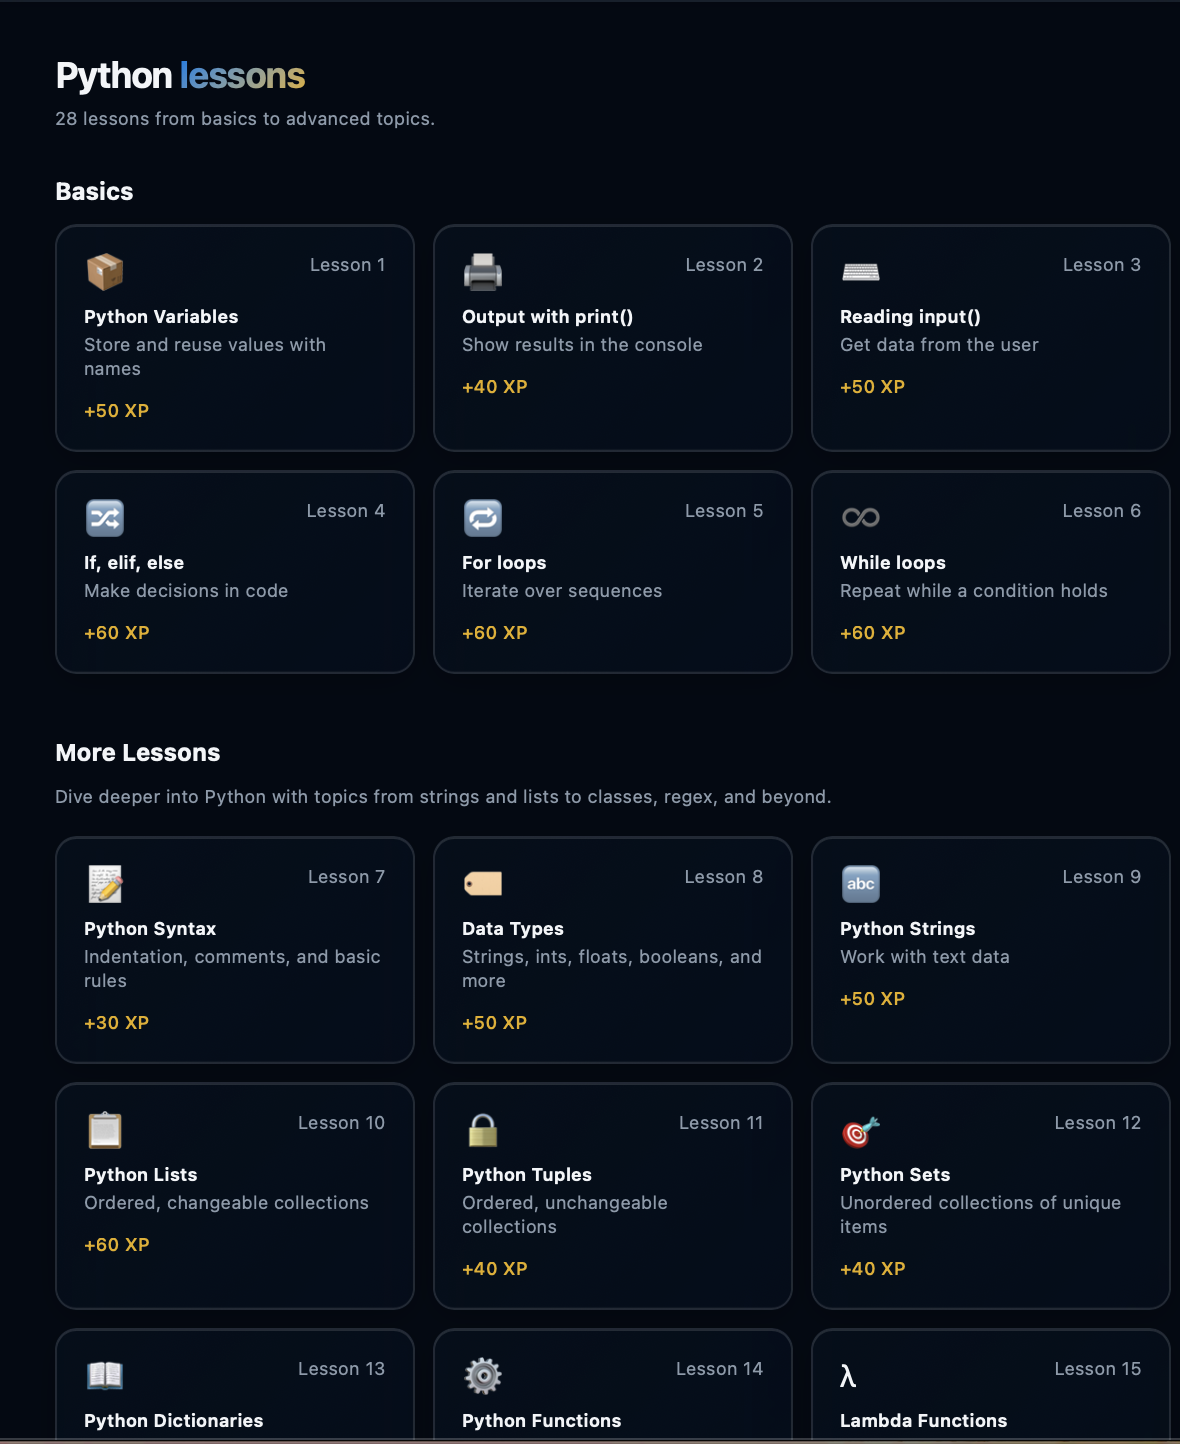Open the If, elif, else lesson
The height and width of the screenshot is (1444, 1180).
(134, 563)
